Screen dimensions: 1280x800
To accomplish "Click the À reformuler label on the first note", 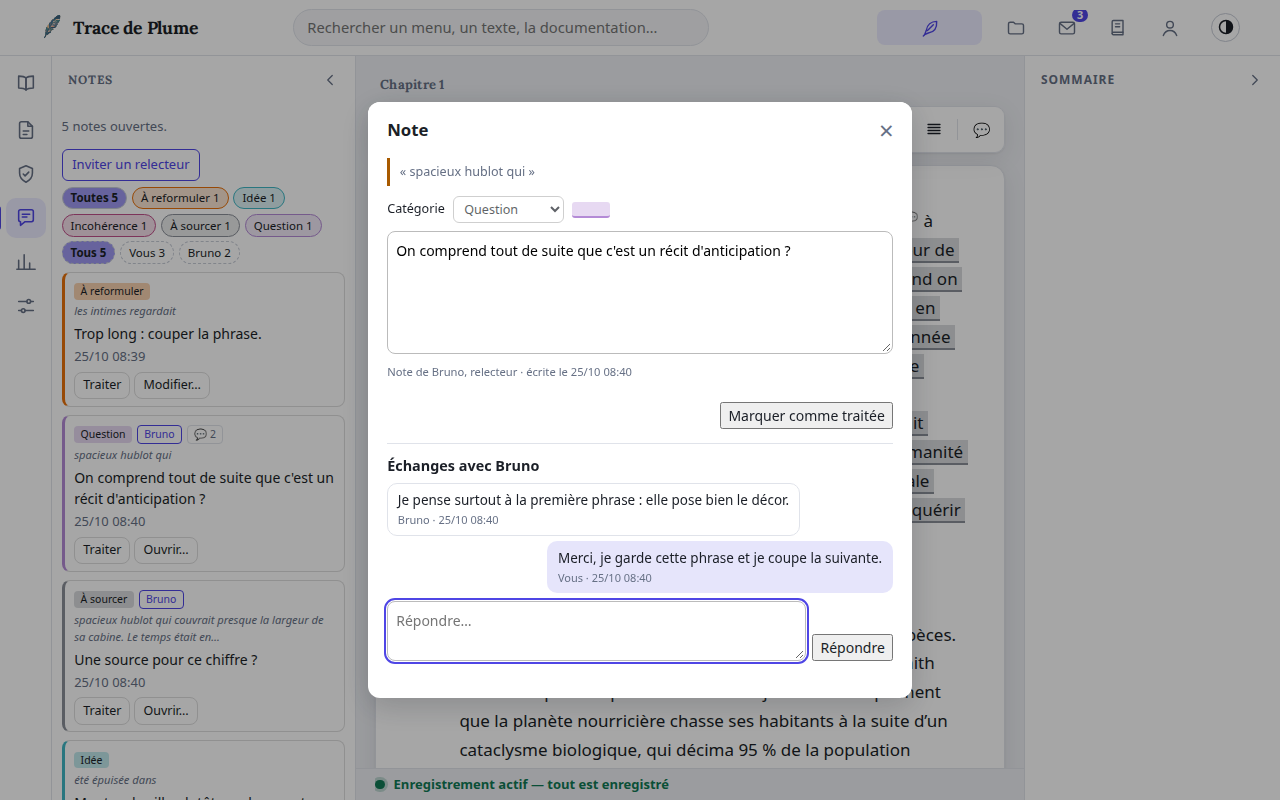I will click(112, 291).
